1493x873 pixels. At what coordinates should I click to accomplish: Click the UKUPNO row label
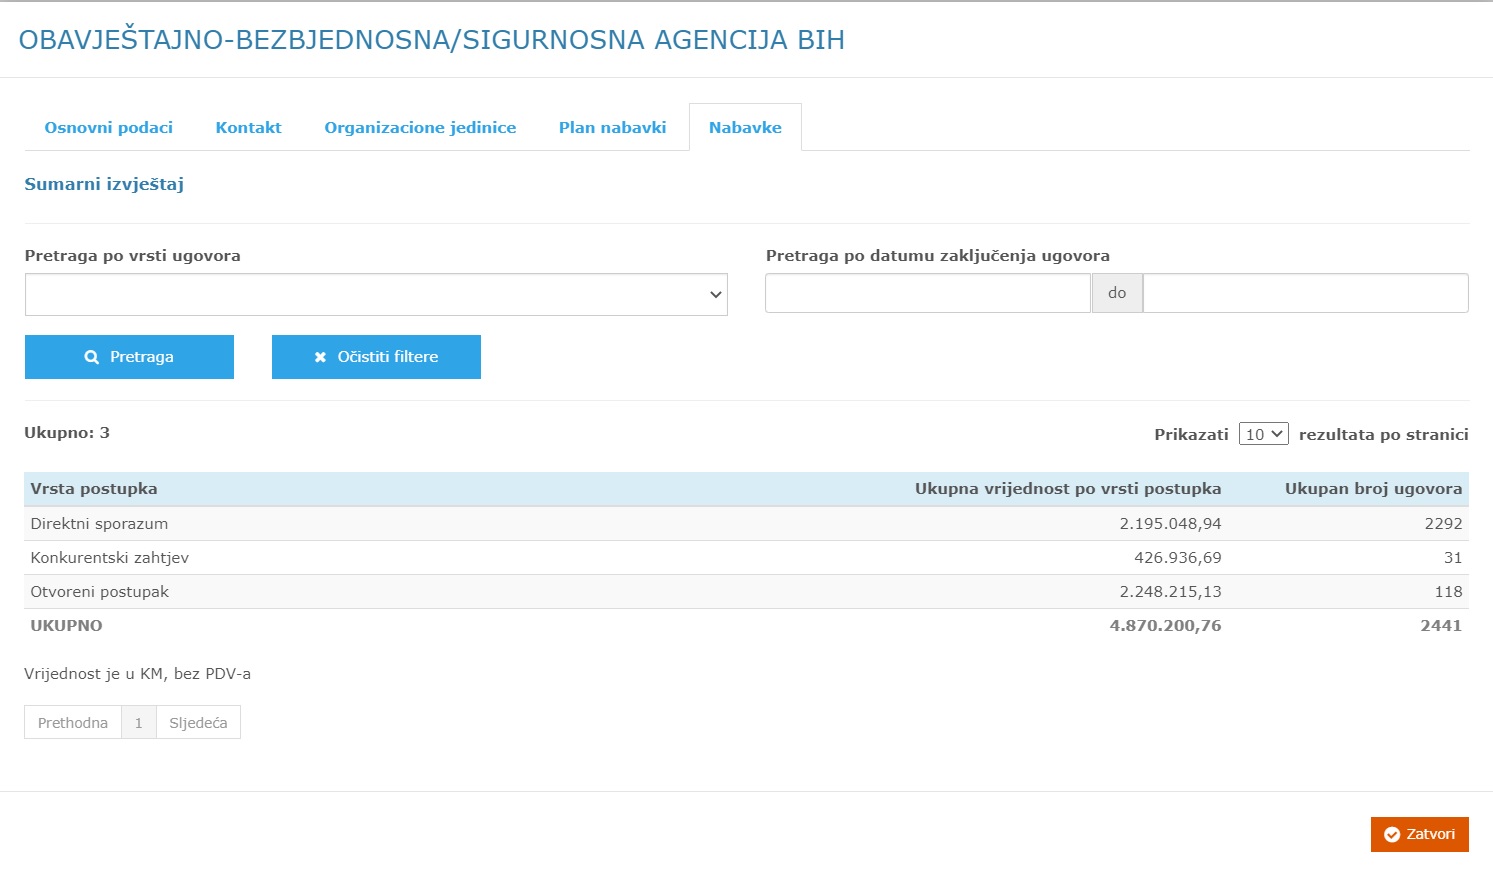click(x=66, y=626)
